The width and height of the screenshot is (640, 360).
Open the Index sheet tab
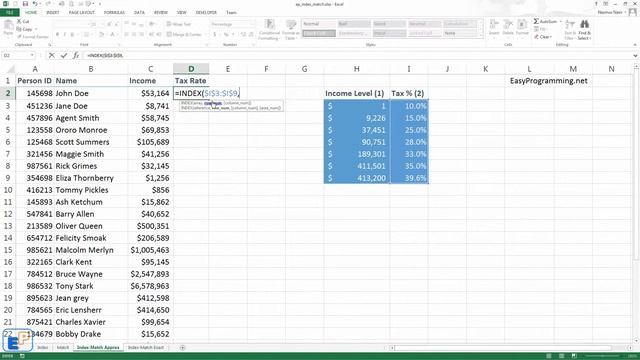42,348
